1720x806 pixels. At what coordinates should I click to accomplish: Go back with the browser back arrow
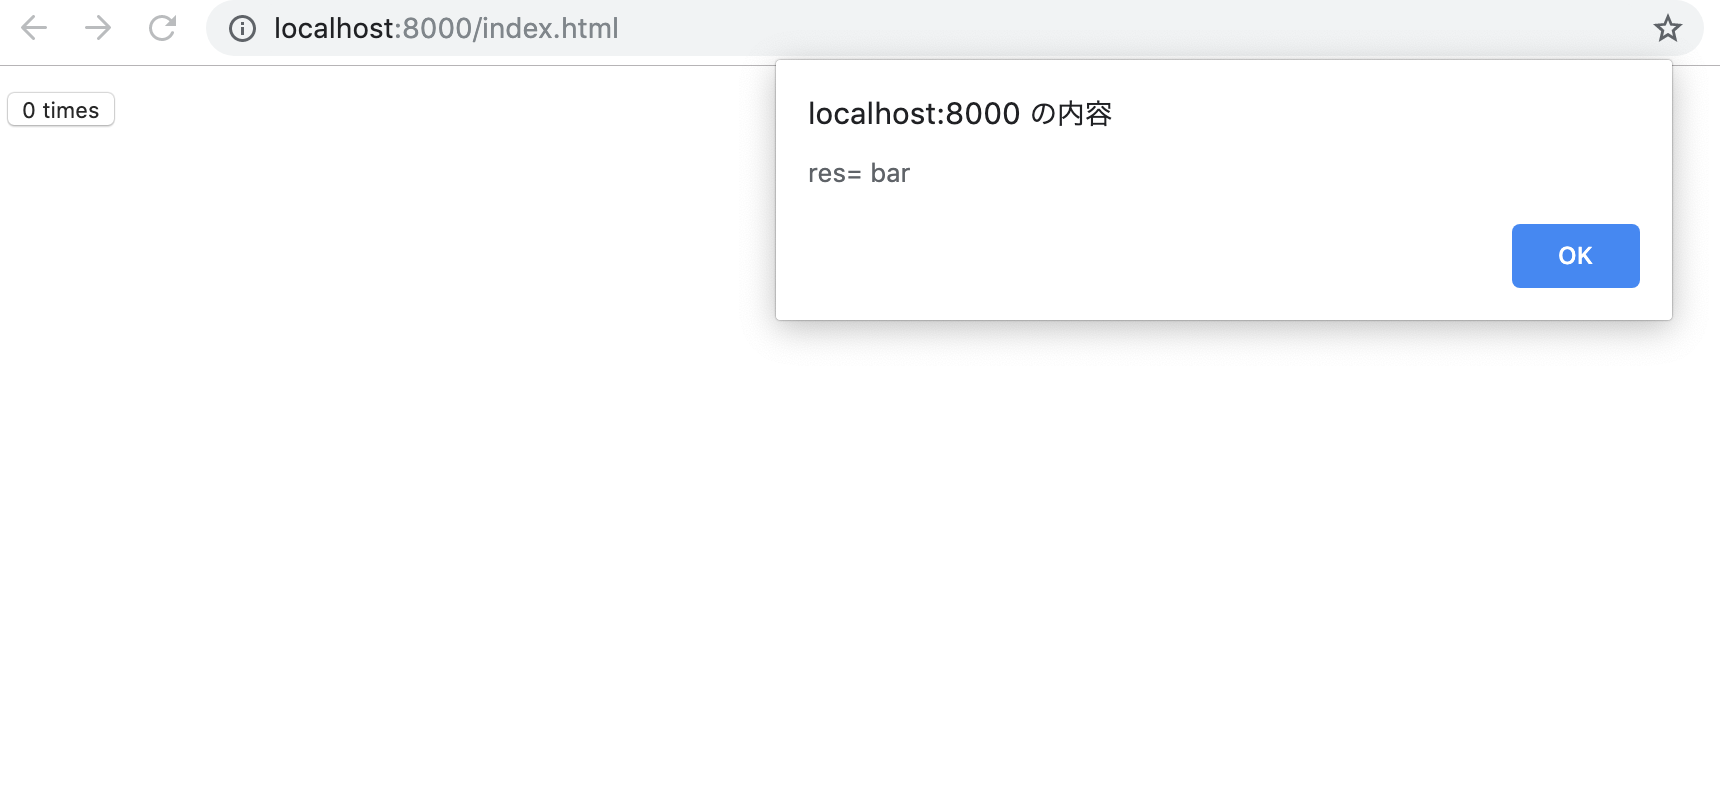(x=34, y=28)
